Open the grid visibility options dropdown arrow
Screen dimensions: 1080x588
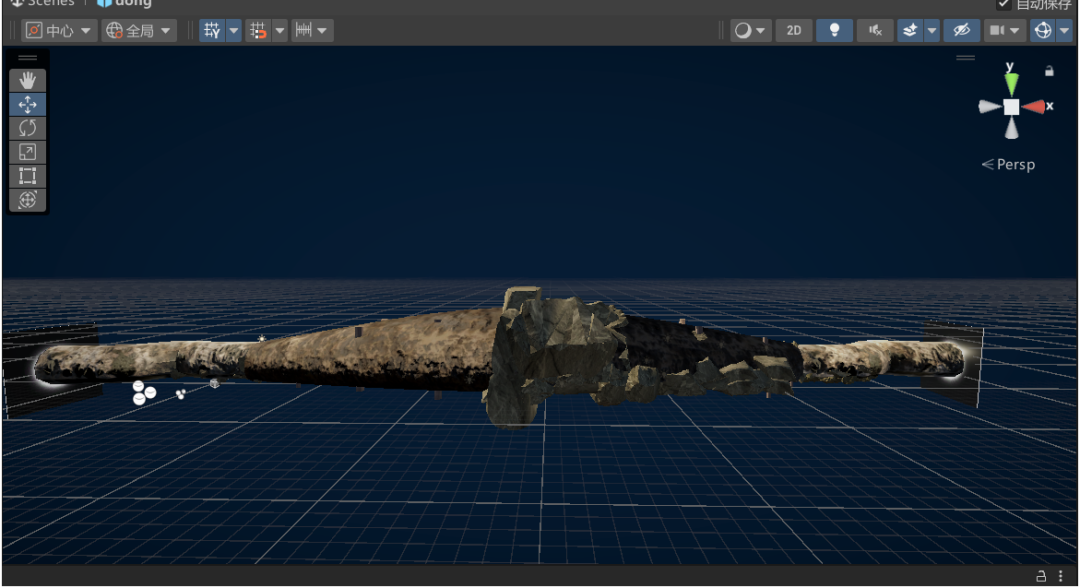[233, 30]
